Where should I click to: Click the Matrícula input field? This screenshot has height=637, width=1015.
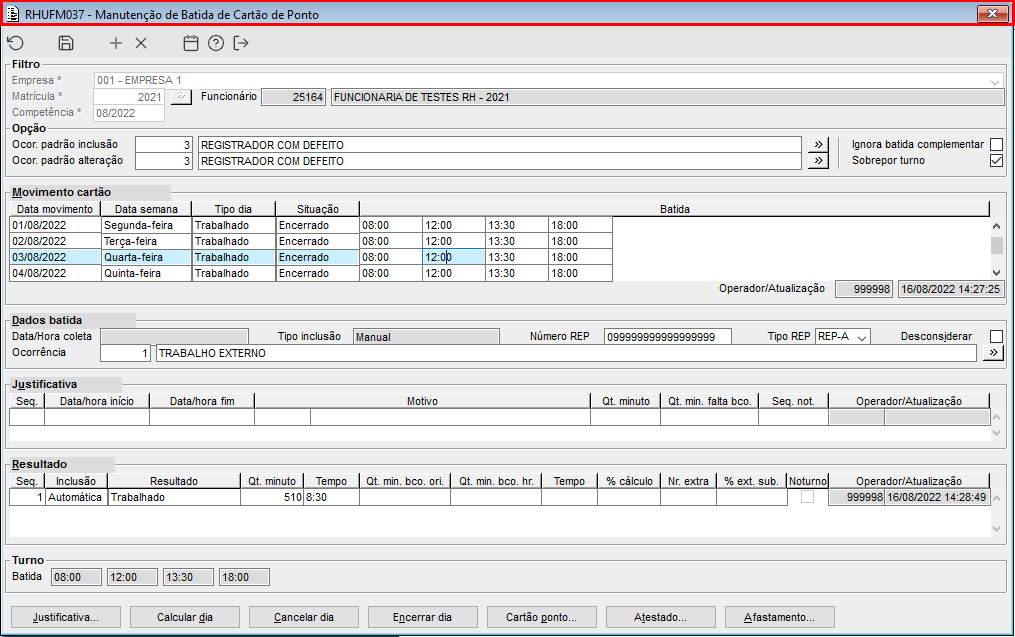pyautogui.click(x=129, y=97)
